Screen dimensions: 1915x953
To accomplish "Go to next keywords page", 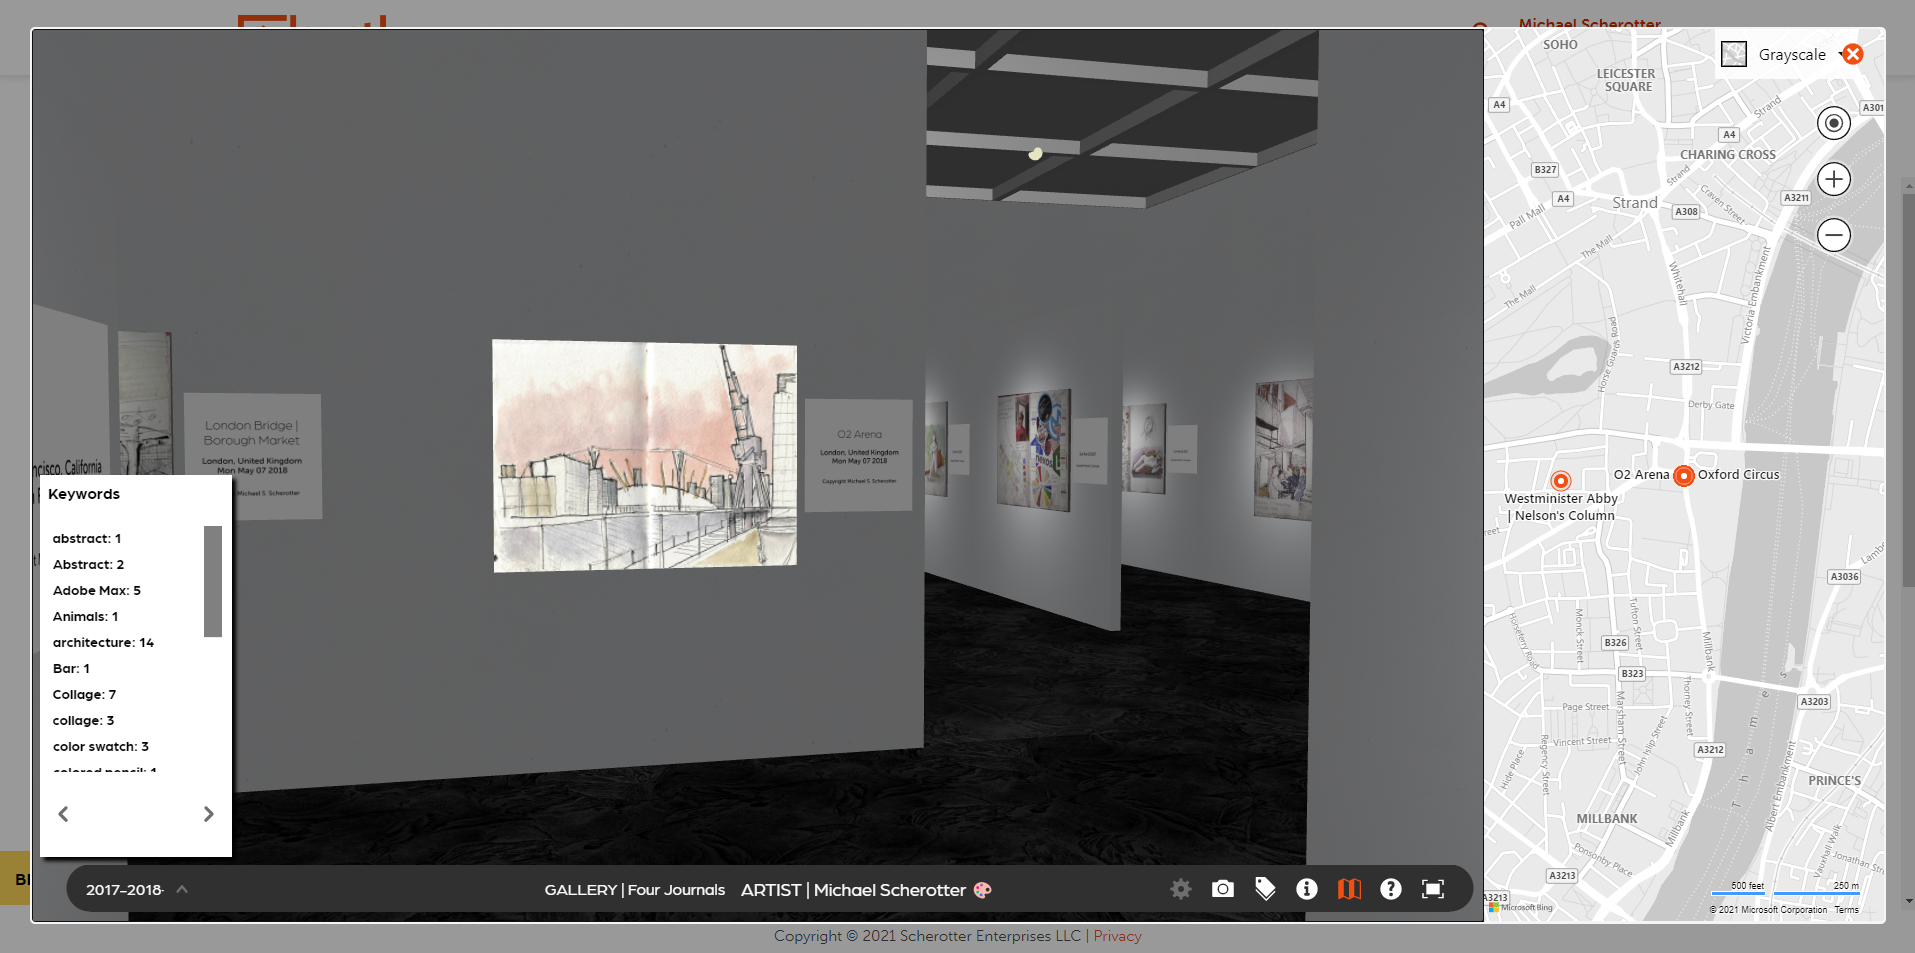I will point(208,814).
